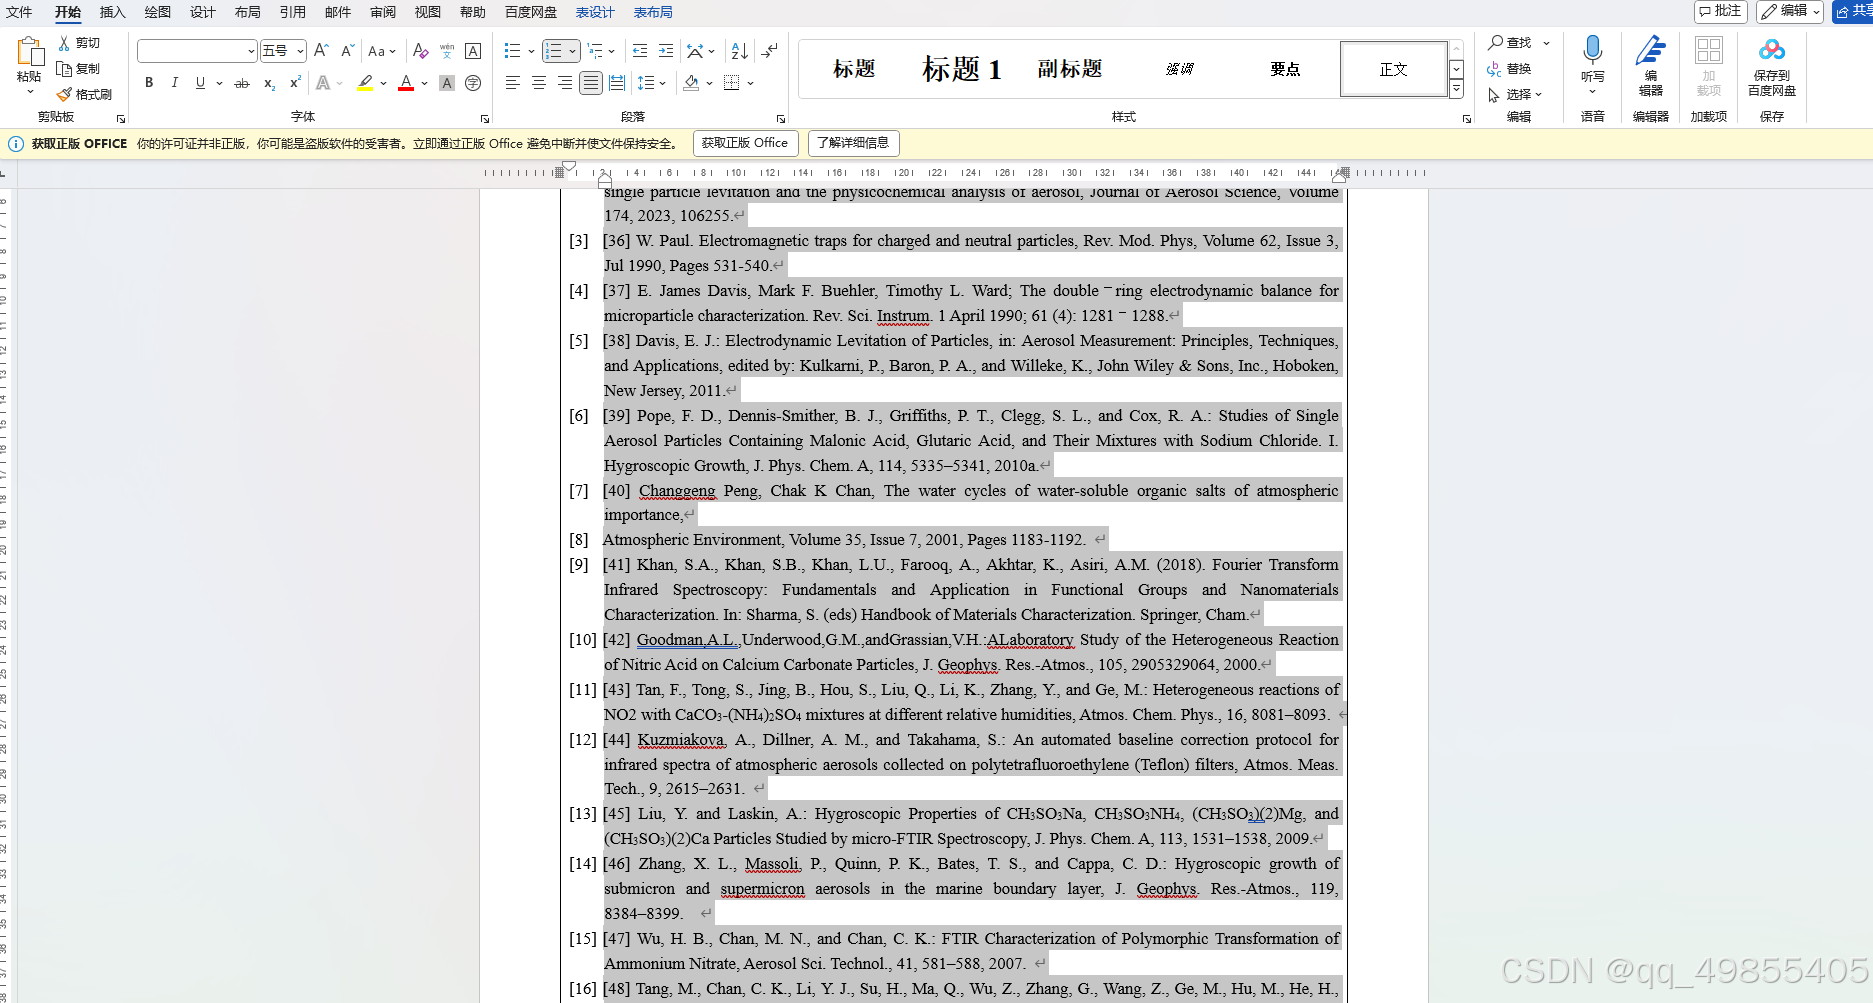
Task: Show or hide paragraph marks icon
Action: click(770, 51)
